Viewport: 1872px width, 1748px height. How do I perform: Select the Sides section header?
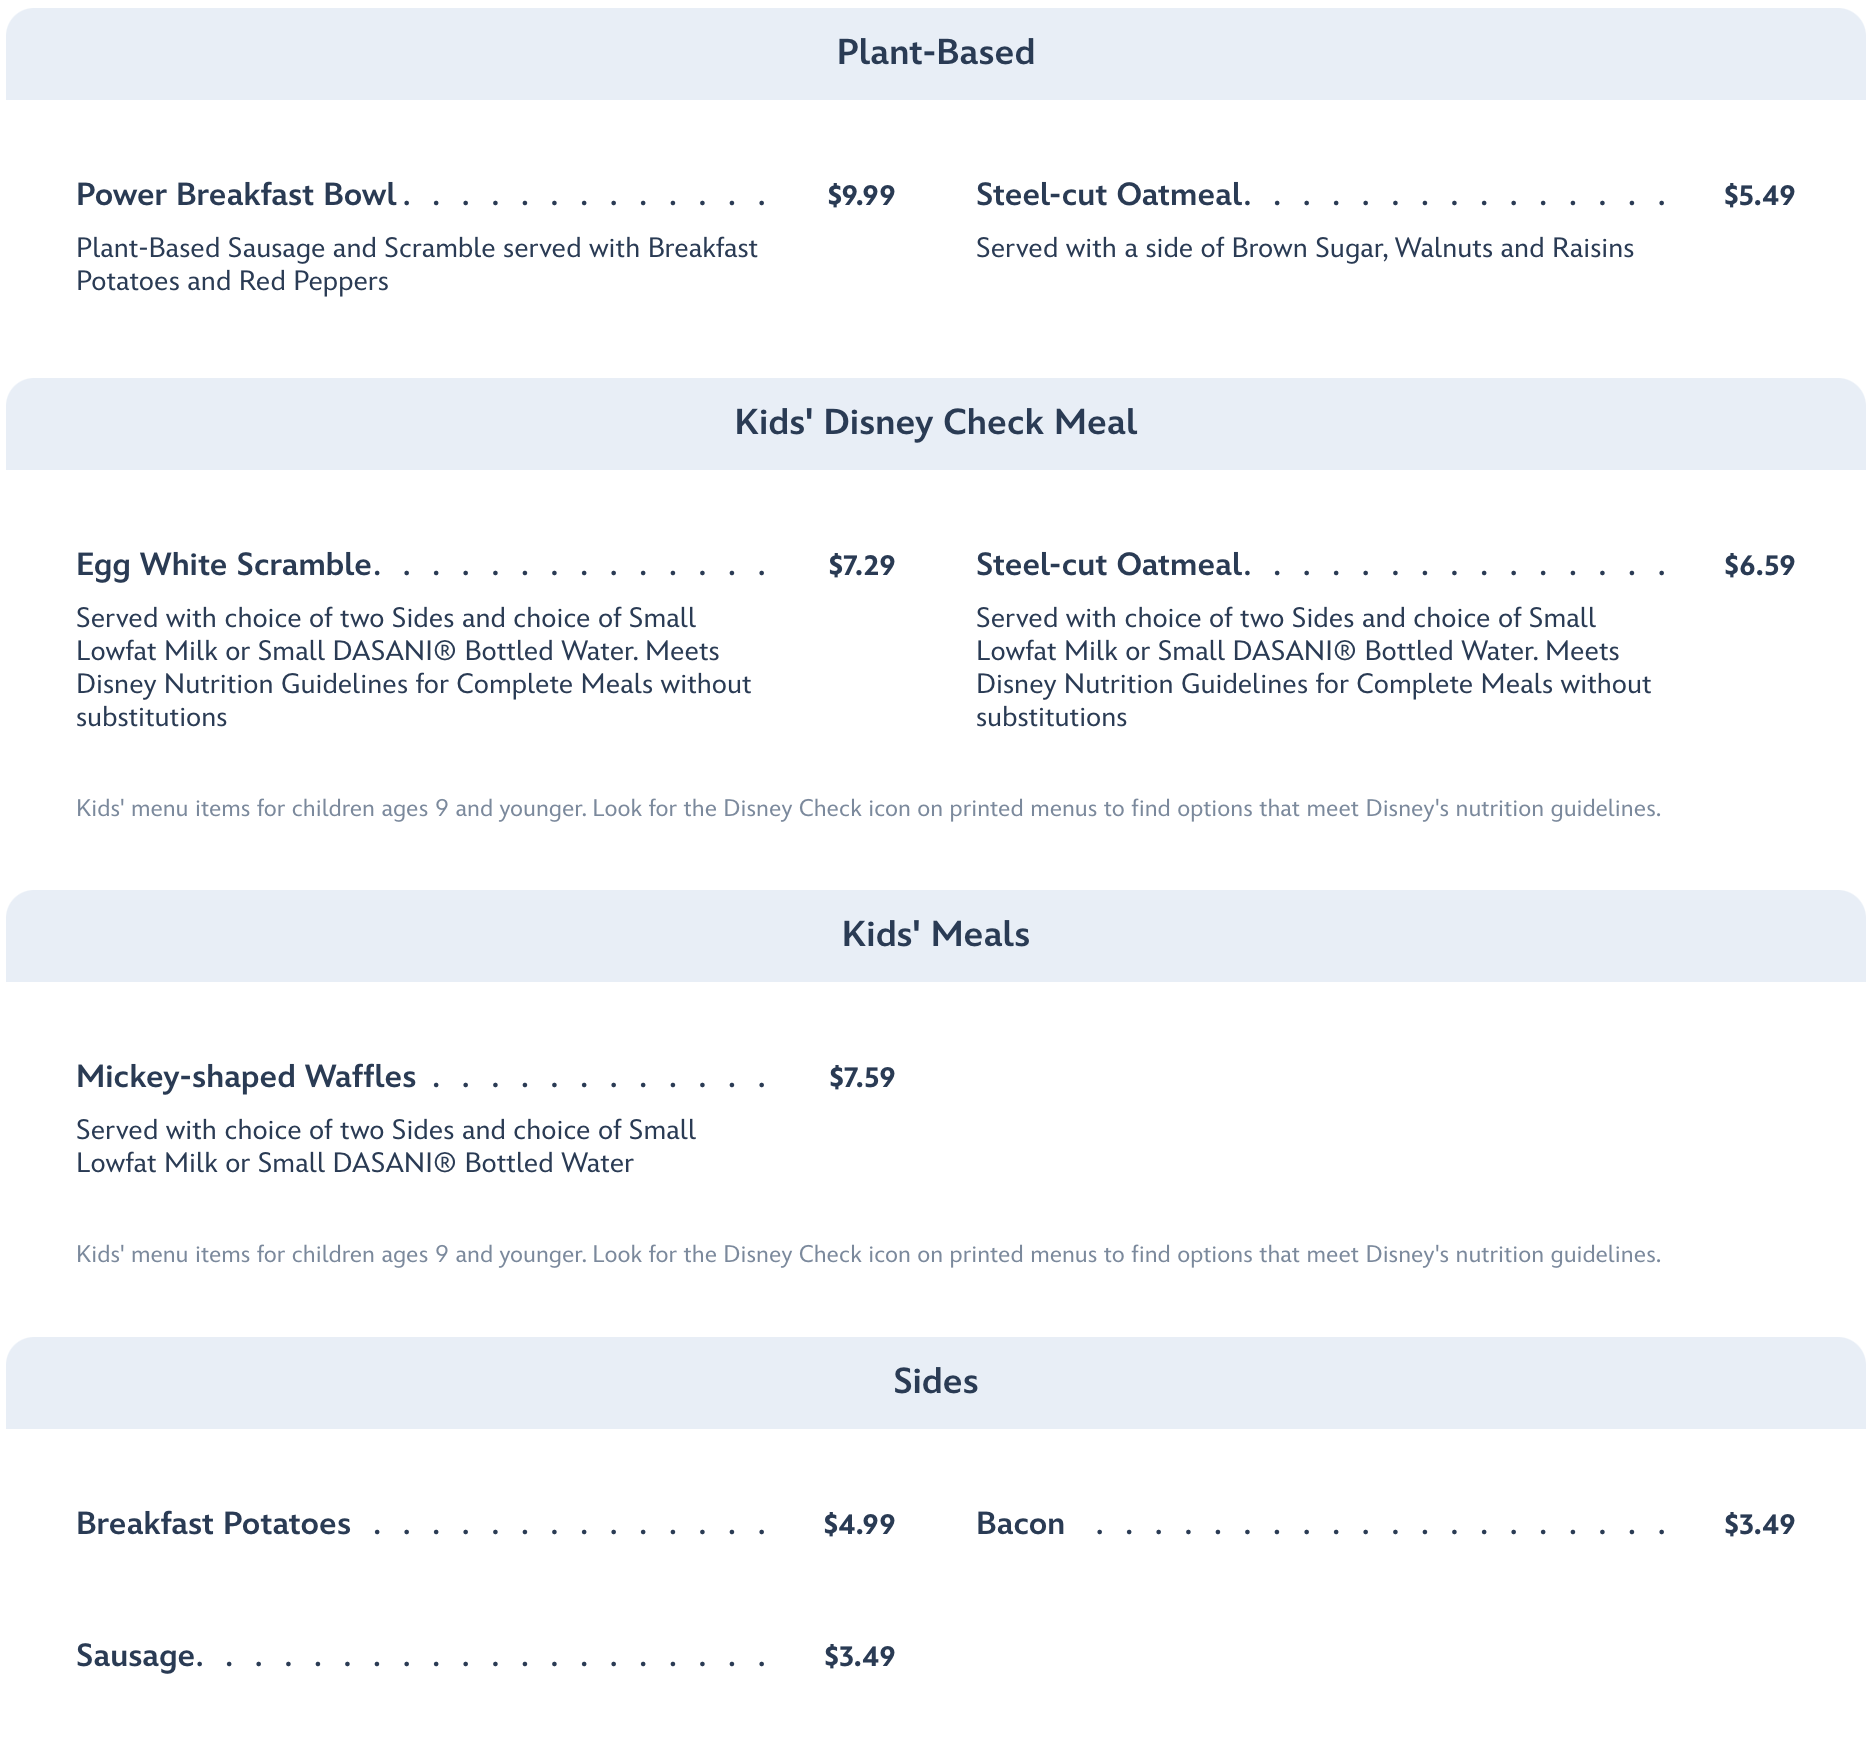click(935, 1382)
